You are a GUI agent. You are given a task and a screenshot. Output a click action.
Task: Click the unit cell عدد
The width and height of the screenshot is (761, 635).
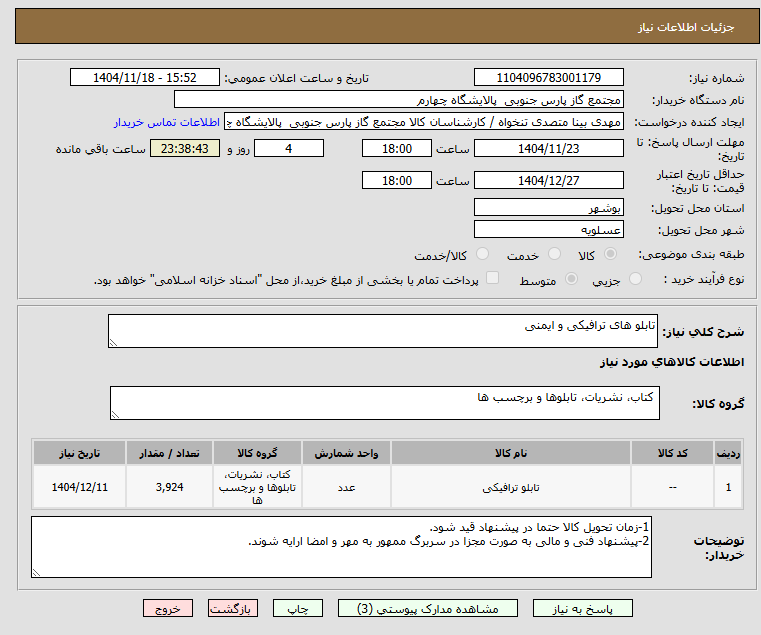pyautogui.click(x=346, y=487)
